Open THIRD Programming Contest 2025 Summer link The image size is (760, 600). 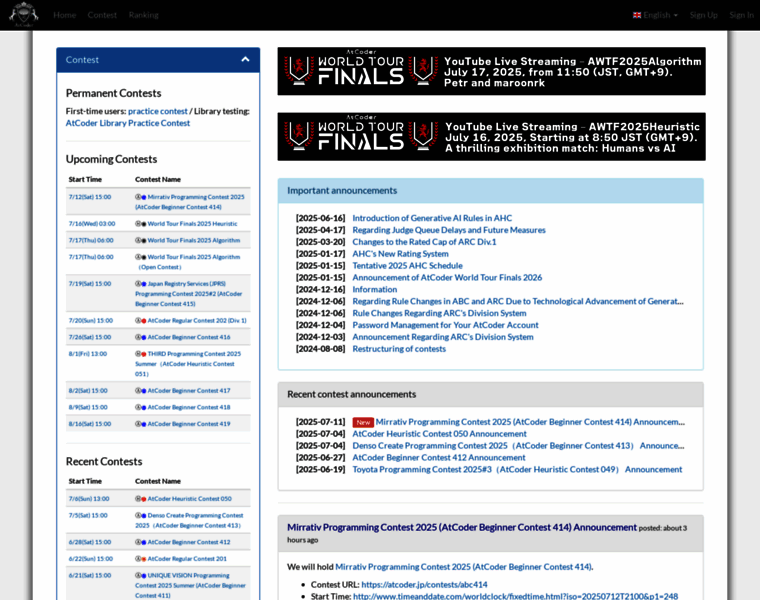pyautogui.click(x=188, y=363)
